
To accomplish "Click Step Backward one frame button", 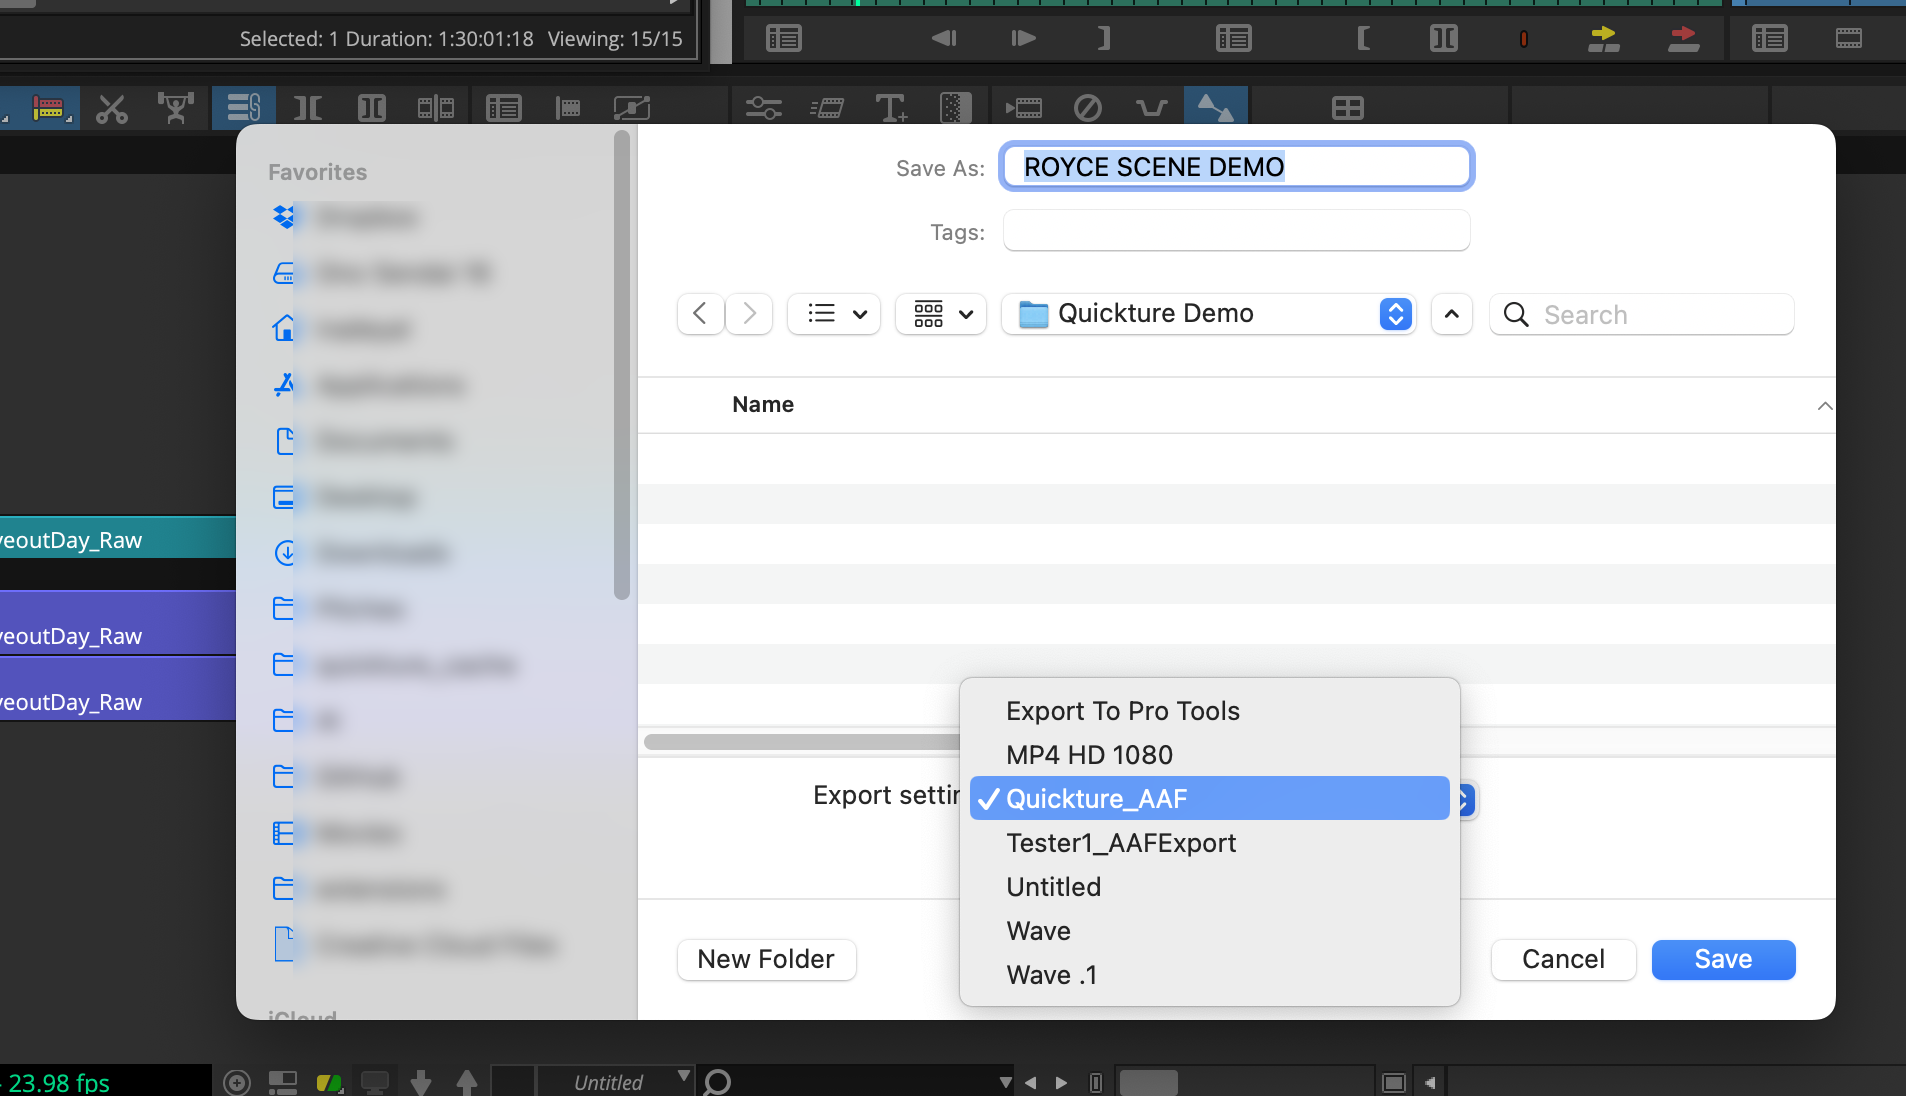I will [944, 38].
